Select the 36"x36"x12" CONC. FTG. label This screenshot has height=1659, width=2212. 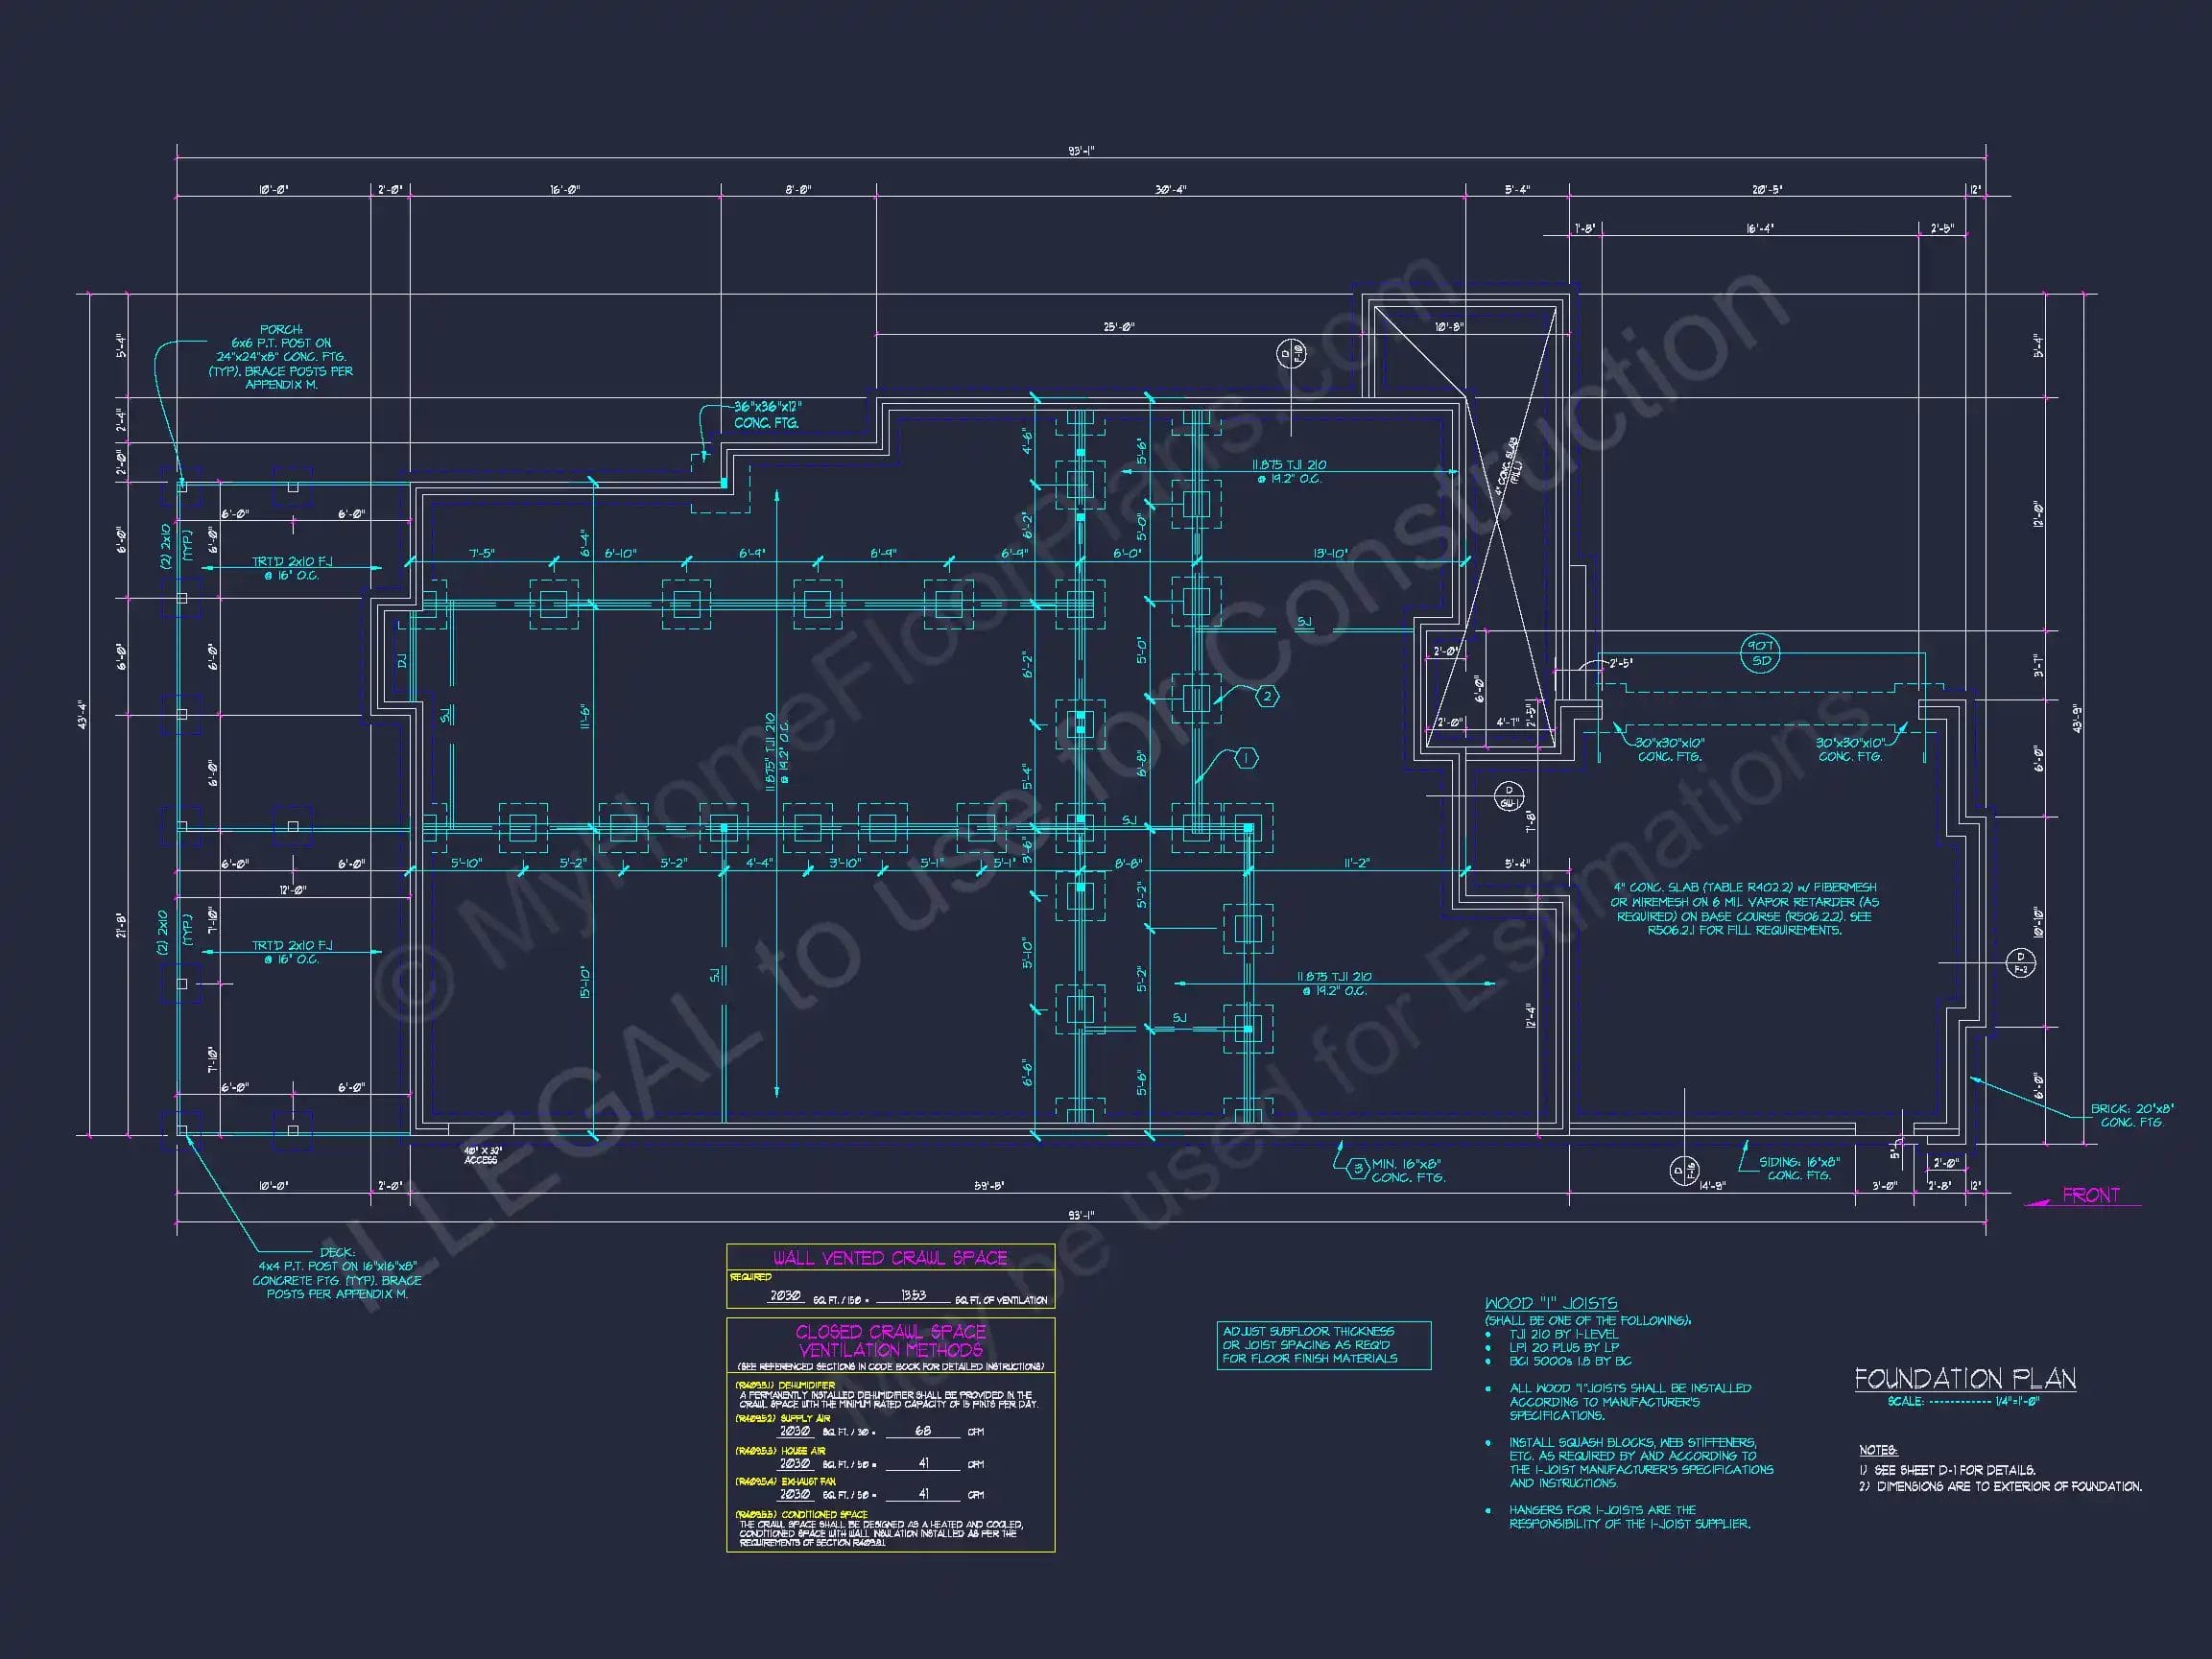(767, 415)
